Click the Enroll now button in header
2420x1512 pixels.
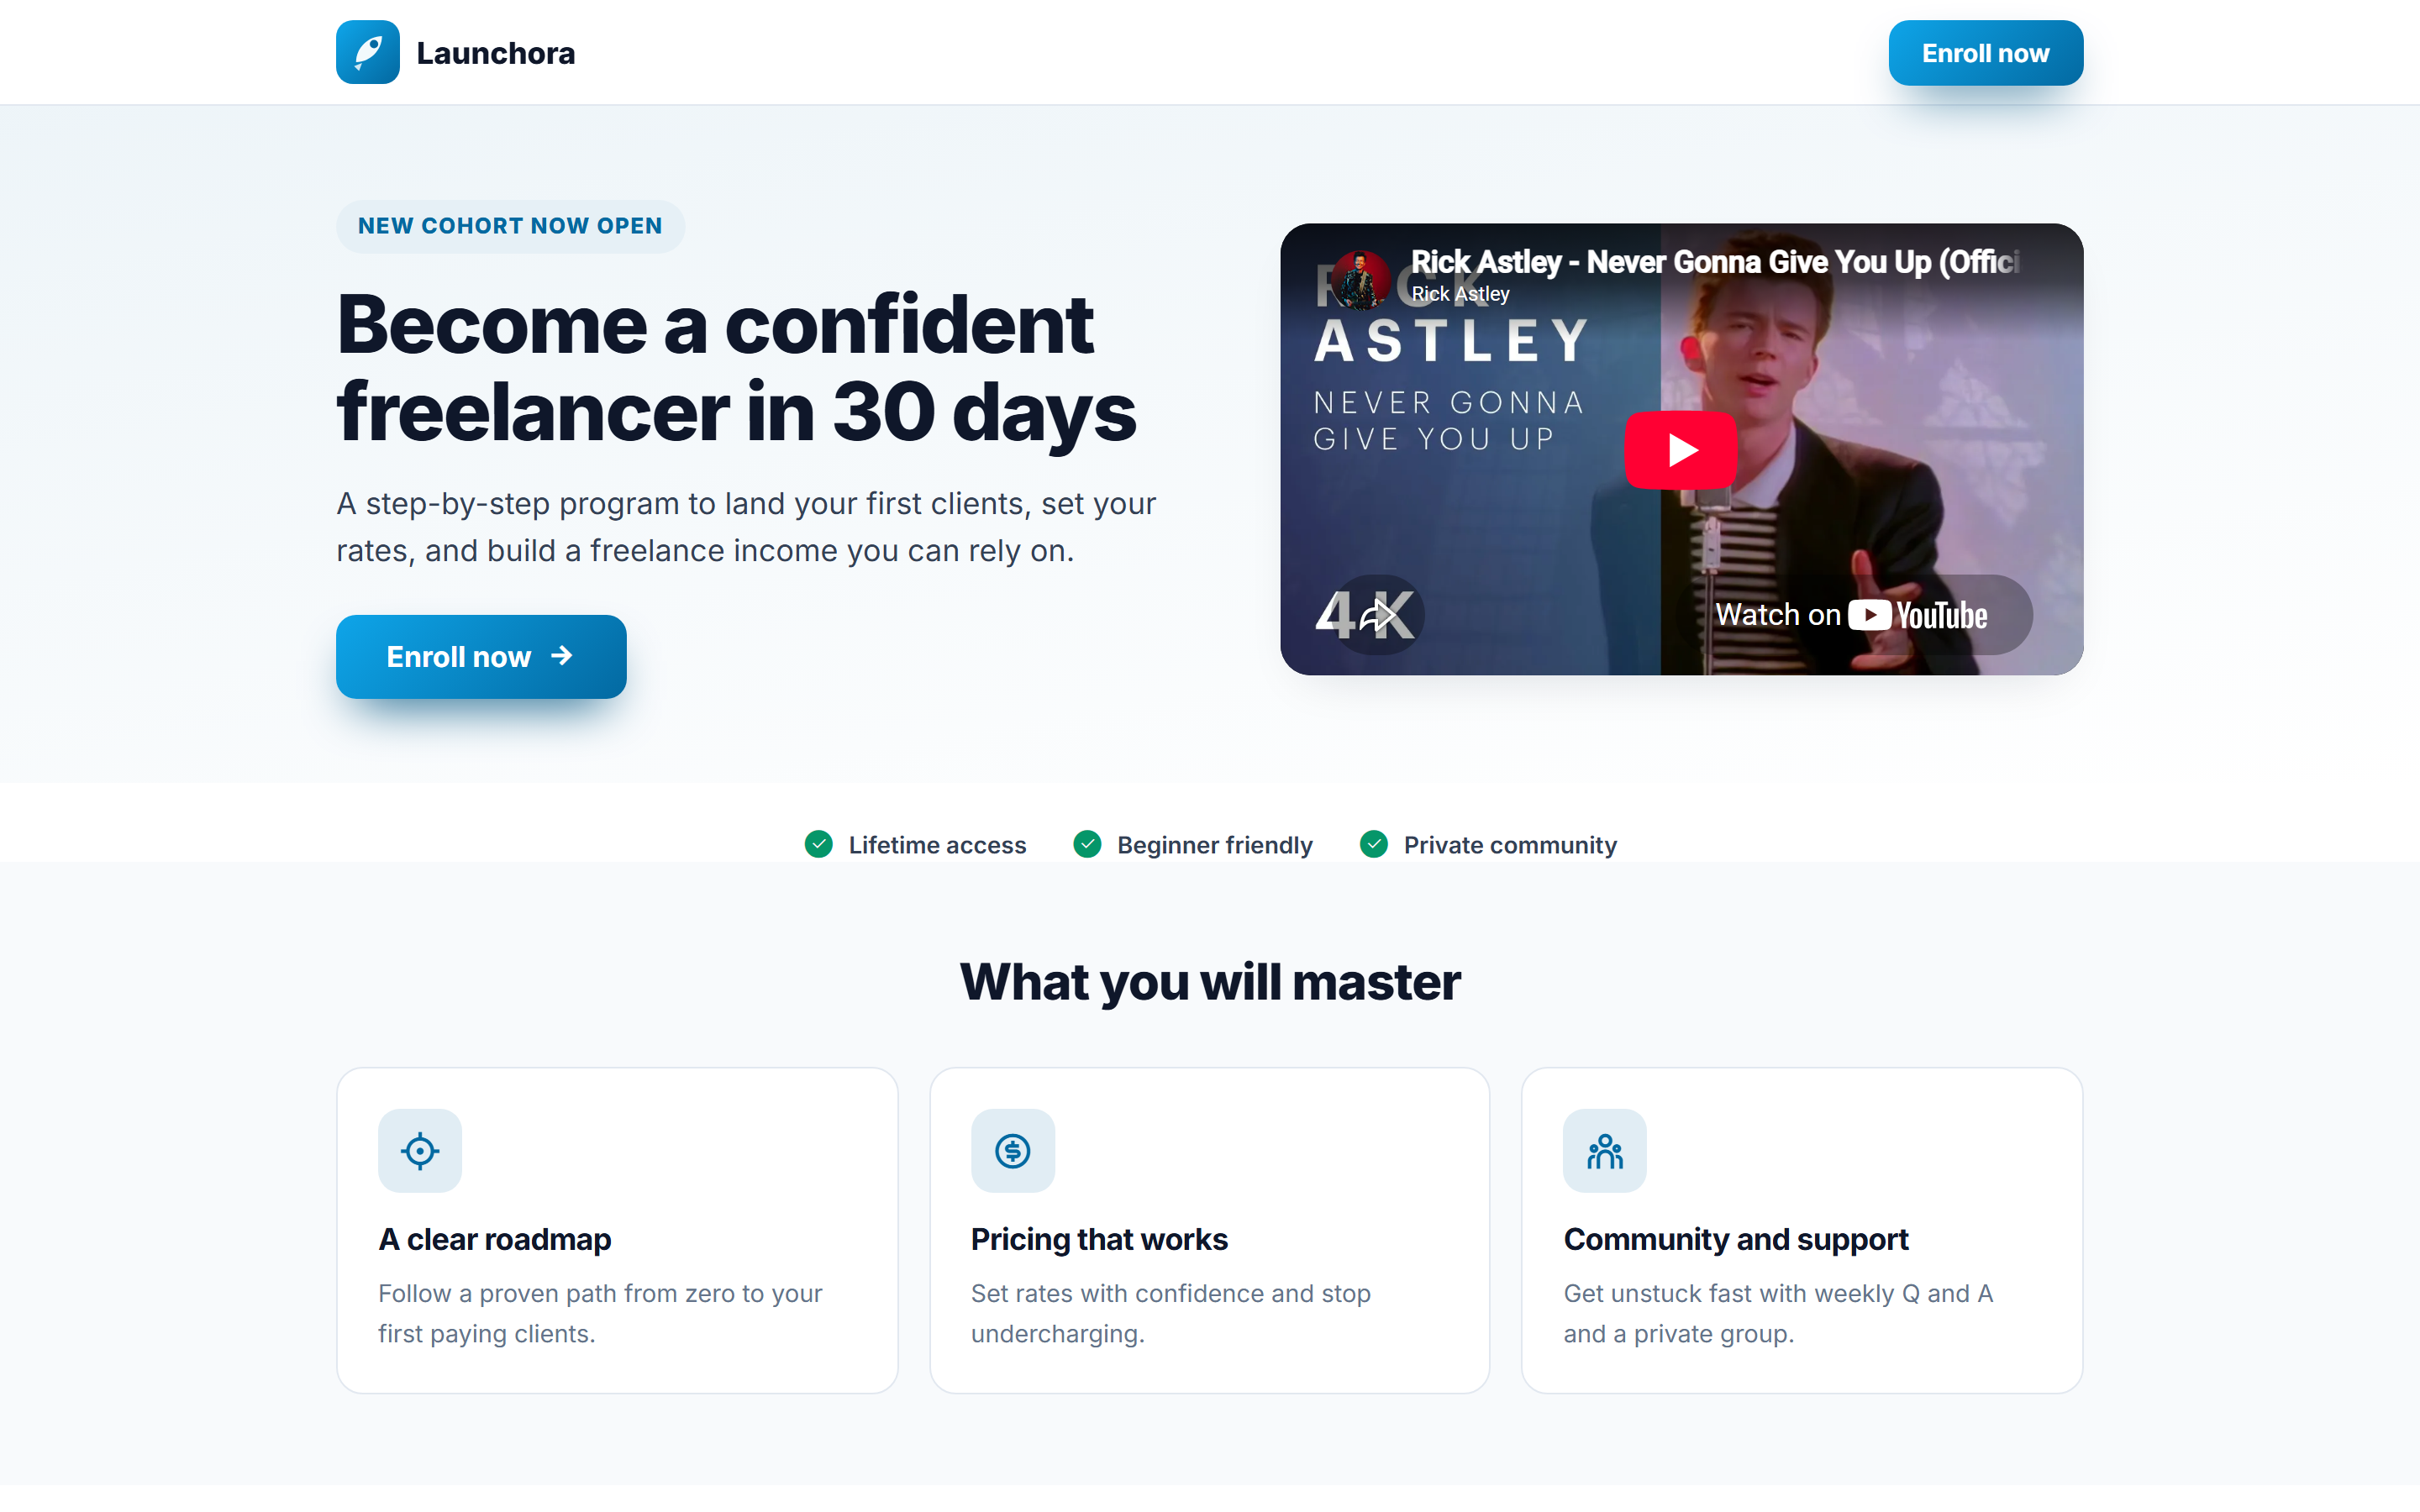(x=1985, y=53)
